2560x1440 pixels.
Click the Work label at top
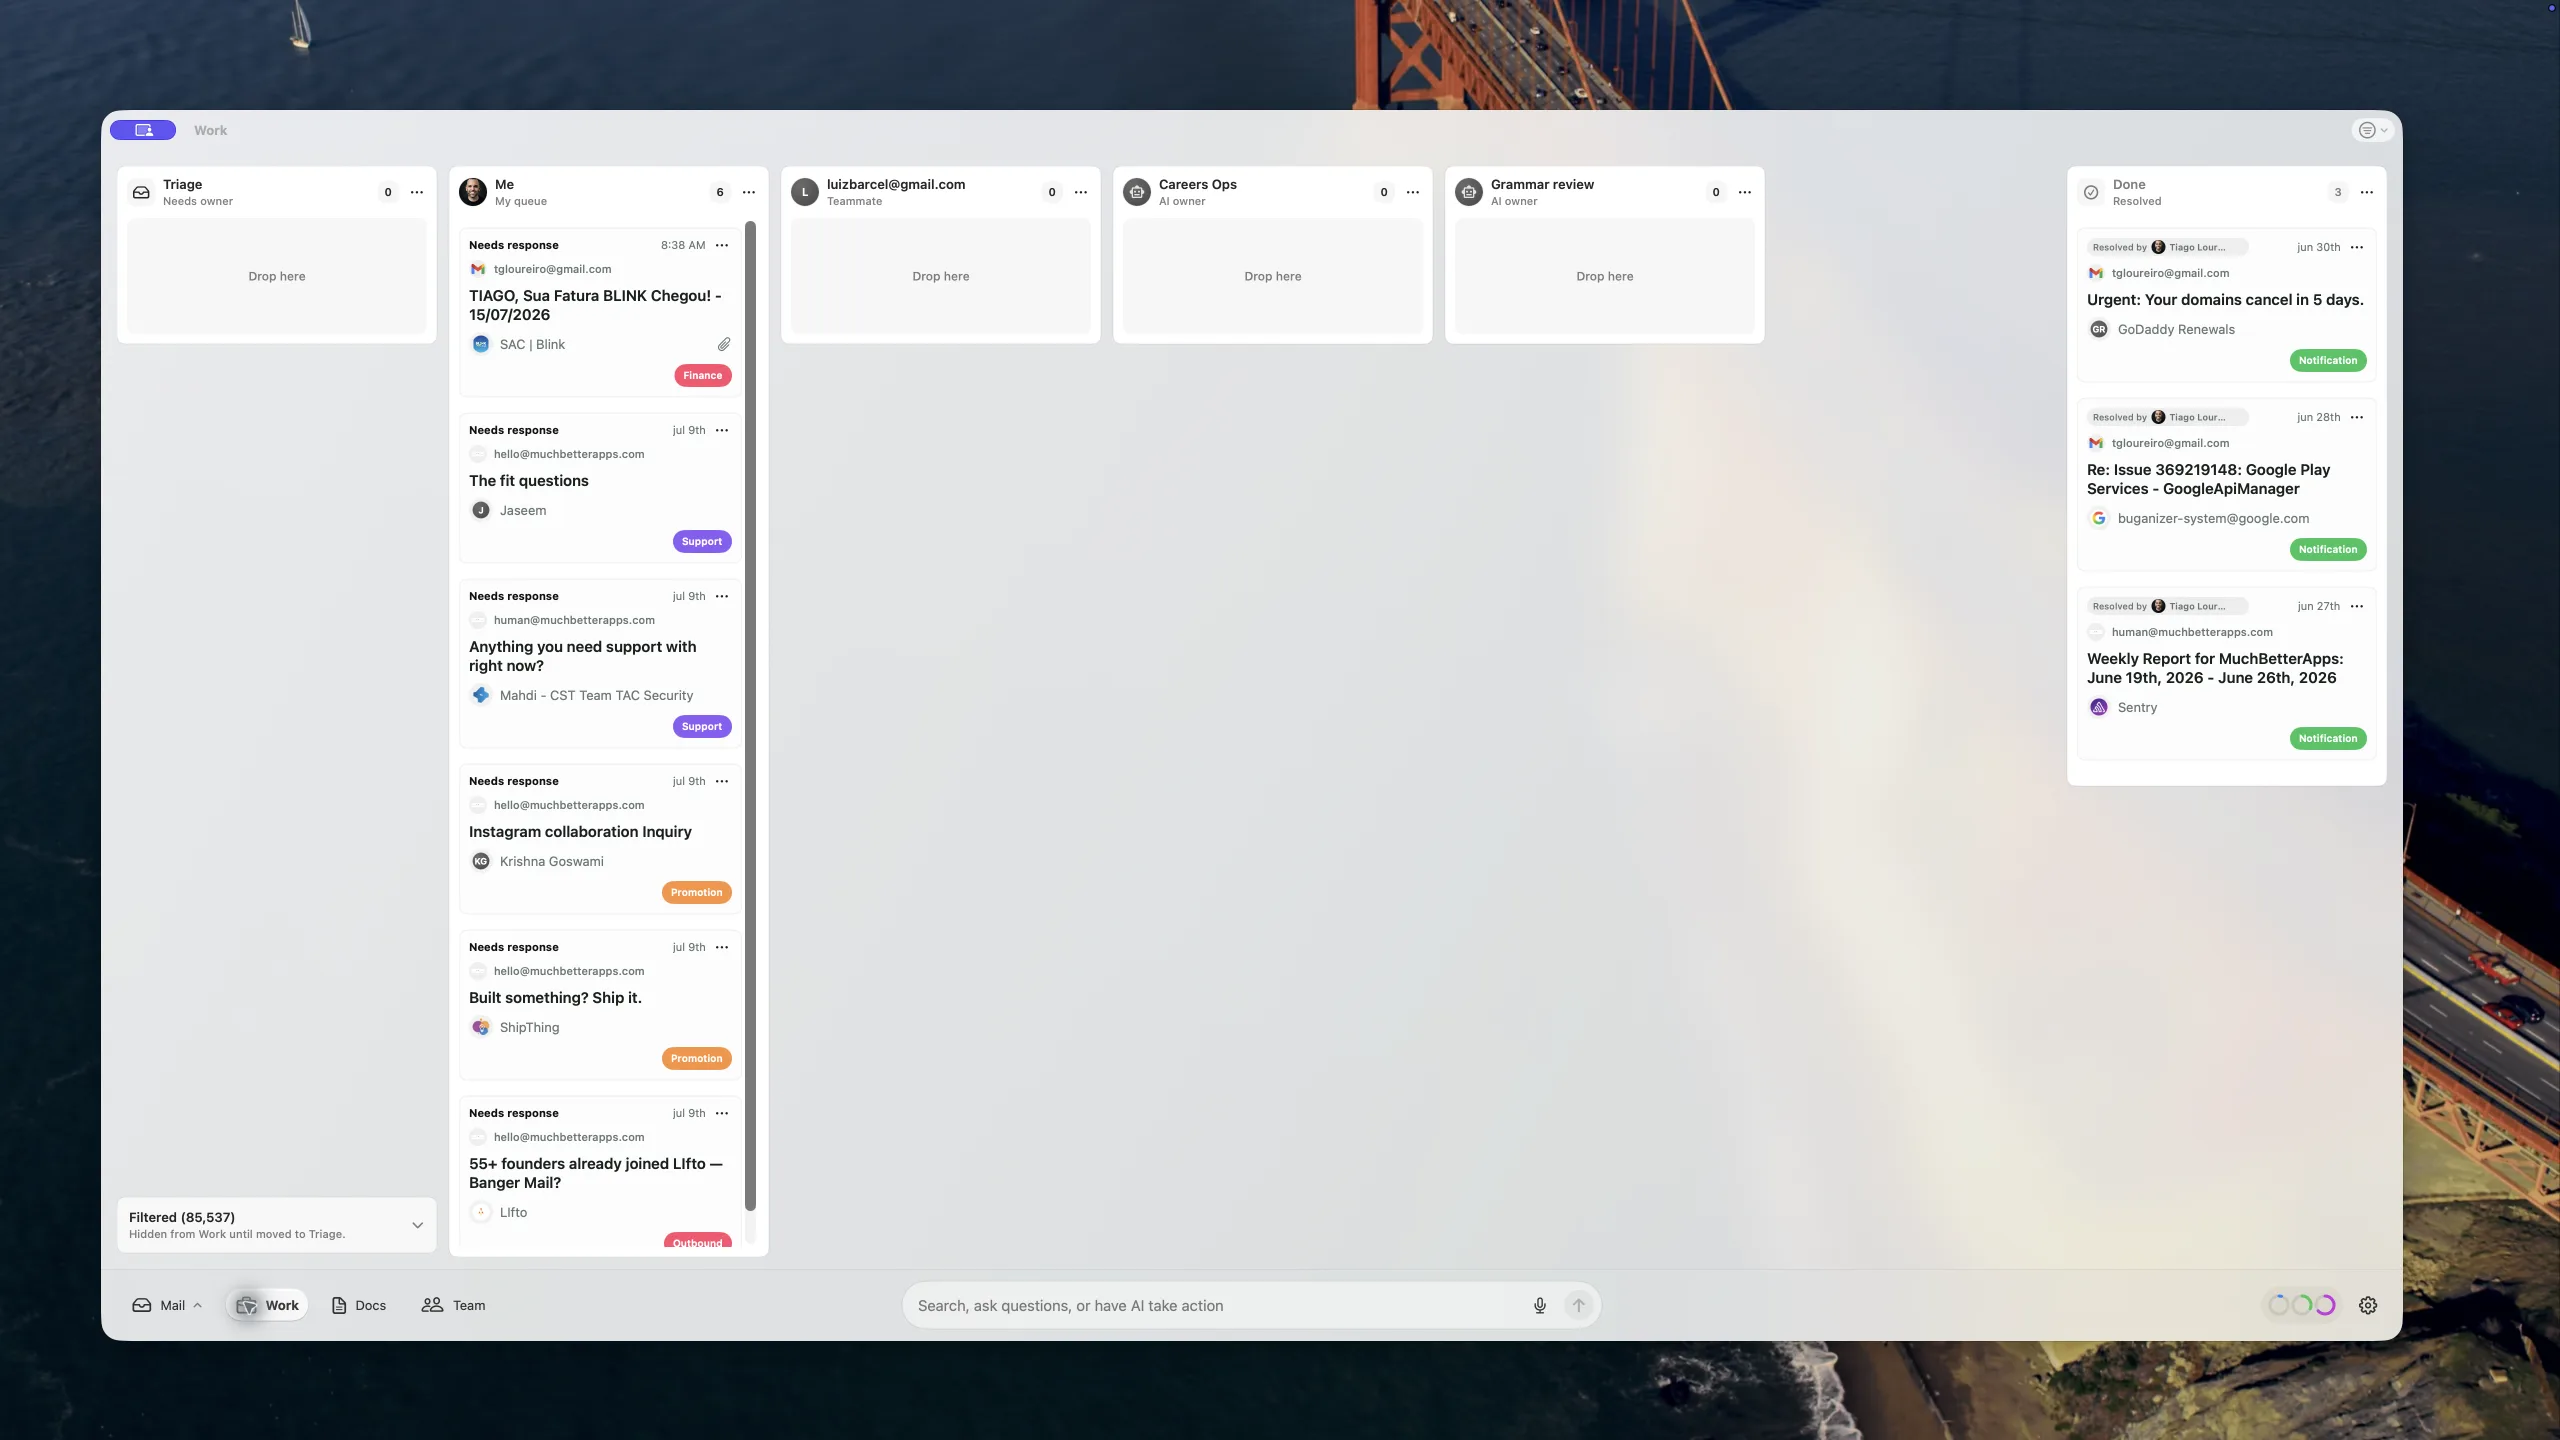pyautogui.click(x=210, y=130)
